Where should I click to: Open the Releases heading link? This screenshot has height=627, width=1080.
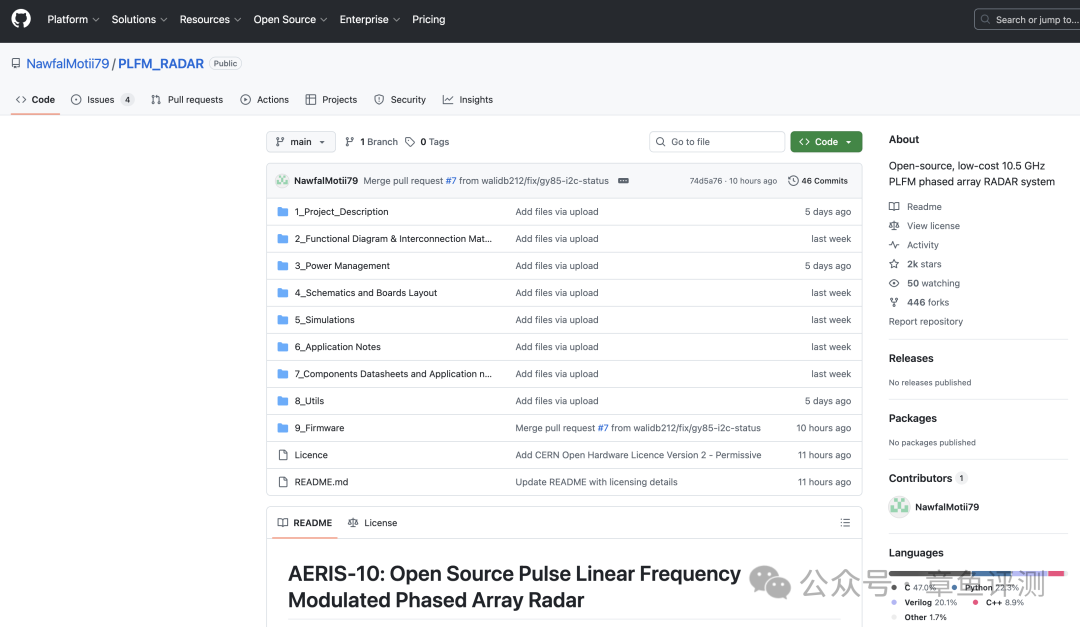[x=911, y=358]
